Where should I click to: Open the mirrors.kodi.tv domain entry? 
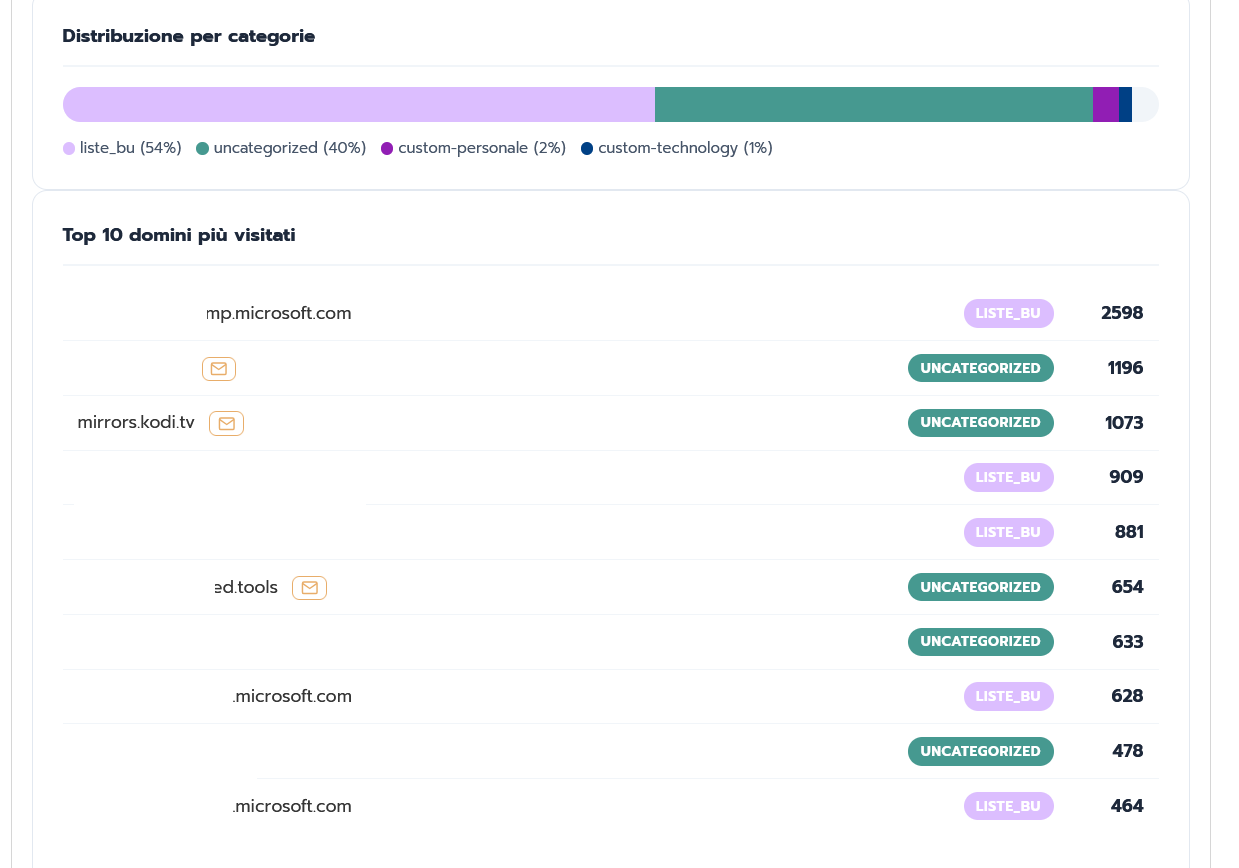coord(136,423)
